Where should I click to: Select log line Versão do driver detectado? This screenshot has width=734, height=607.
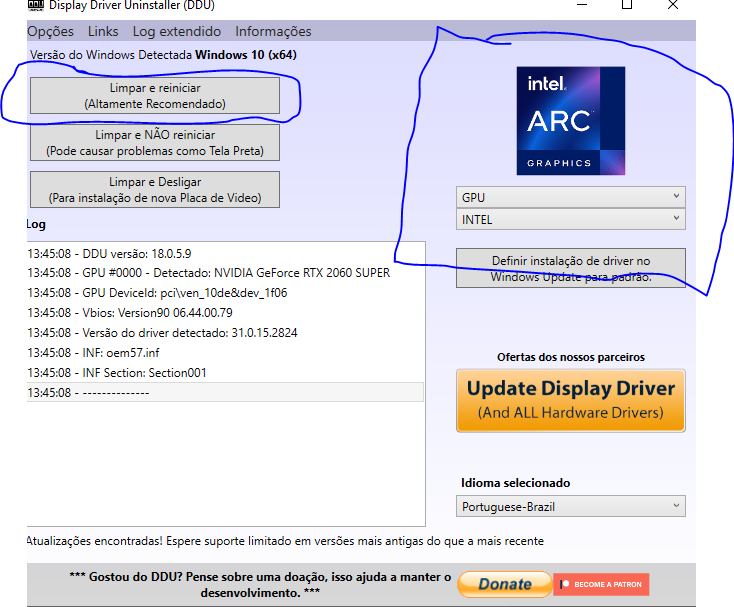[x=226, y=333]
